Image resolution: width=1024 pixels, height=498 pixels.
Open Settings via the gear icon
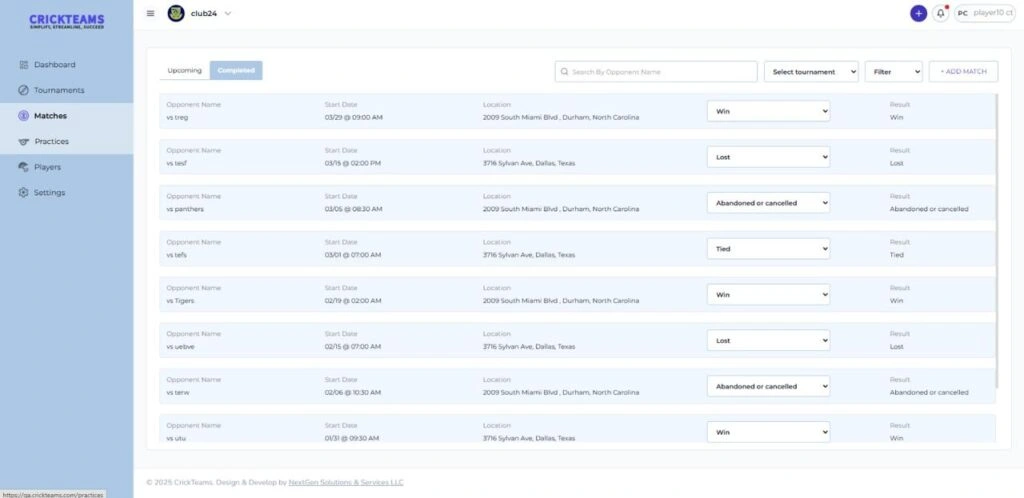23,193
